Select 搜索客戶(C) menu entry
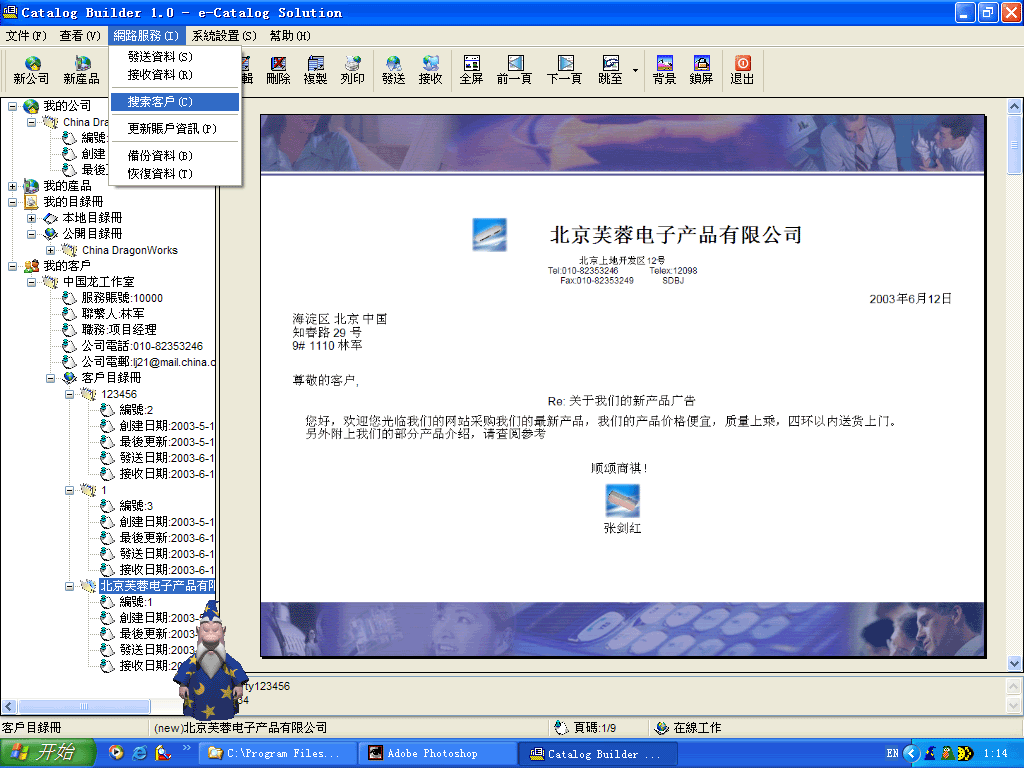 174,102
